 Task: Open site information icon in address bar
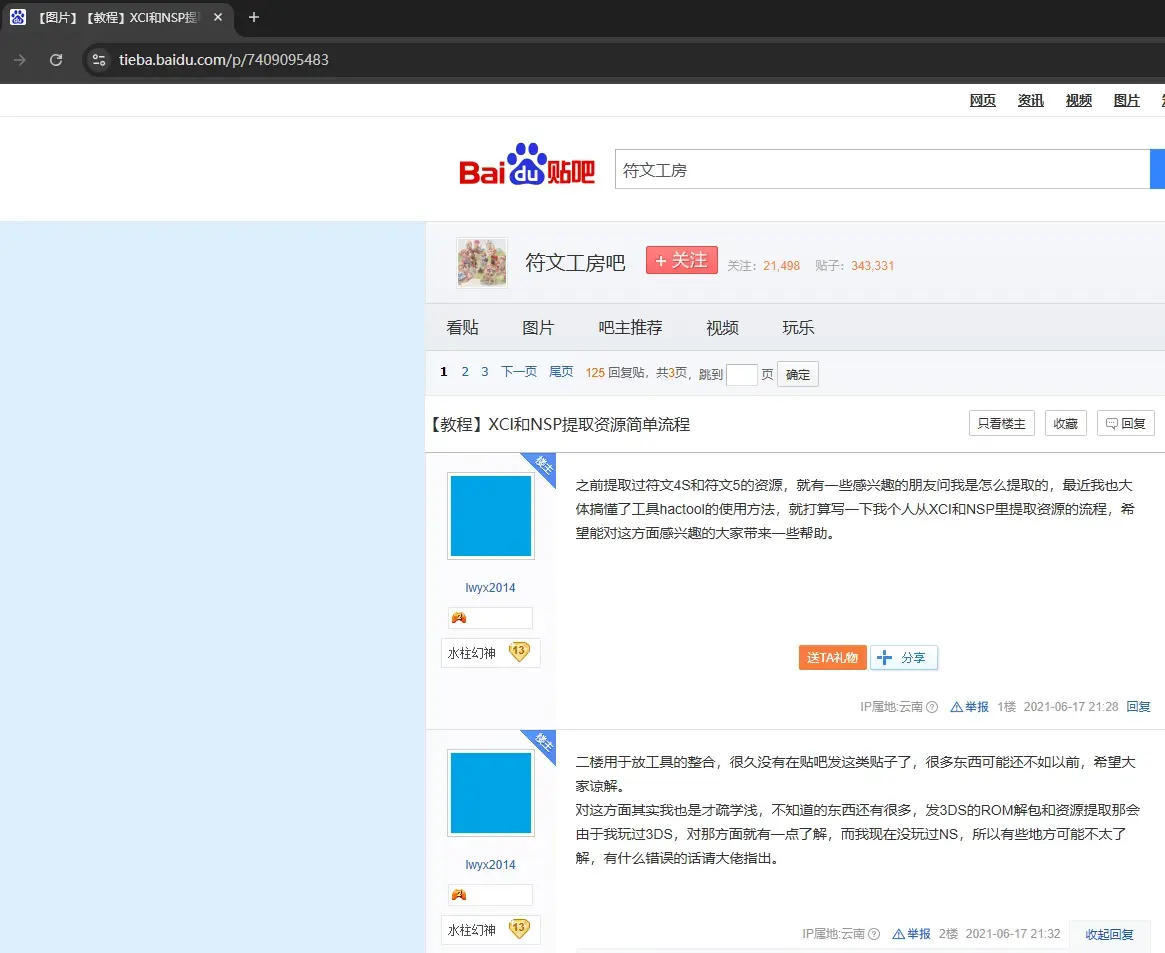pos(99,60)
